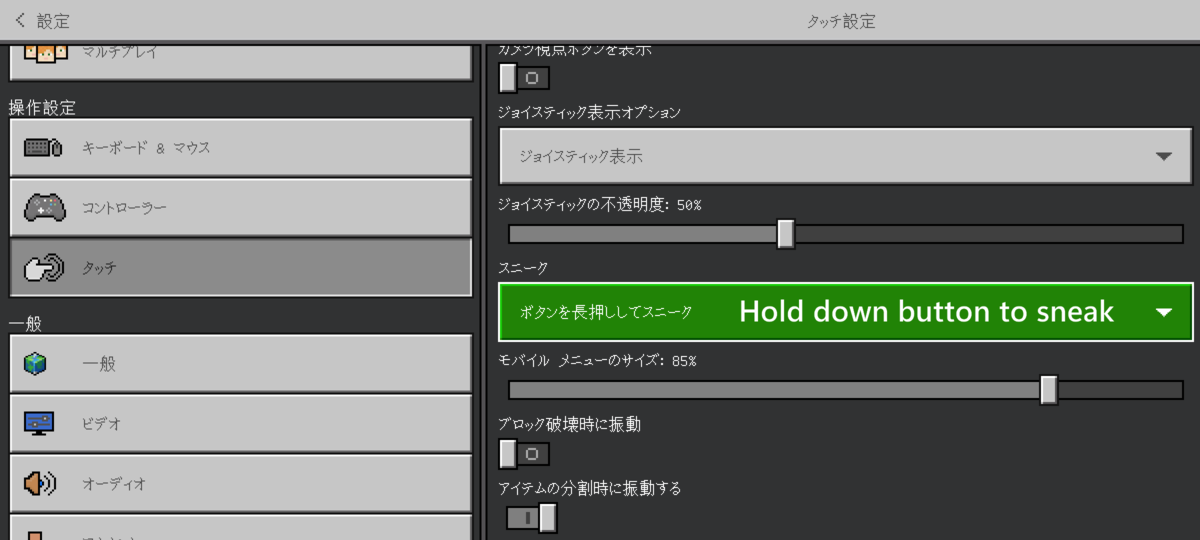Viewport: 1200px width, 540px height.
Task: Toggle the camera view button switch
Action: (x=524, y=77)
